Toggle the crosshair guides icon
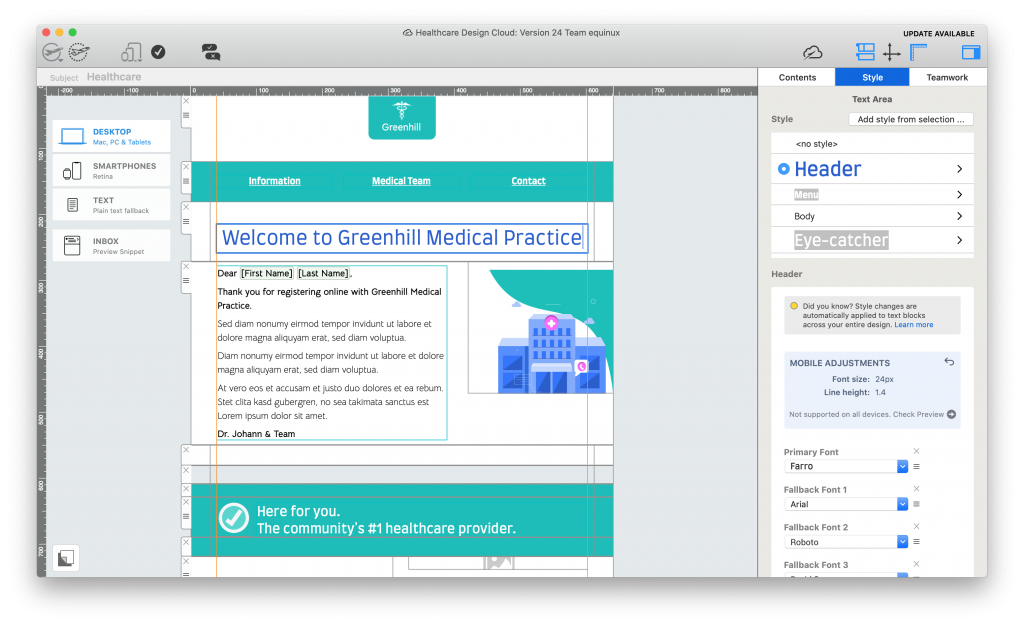The width and height of the screenshot is (1024, 626). [x=891, y=52]
